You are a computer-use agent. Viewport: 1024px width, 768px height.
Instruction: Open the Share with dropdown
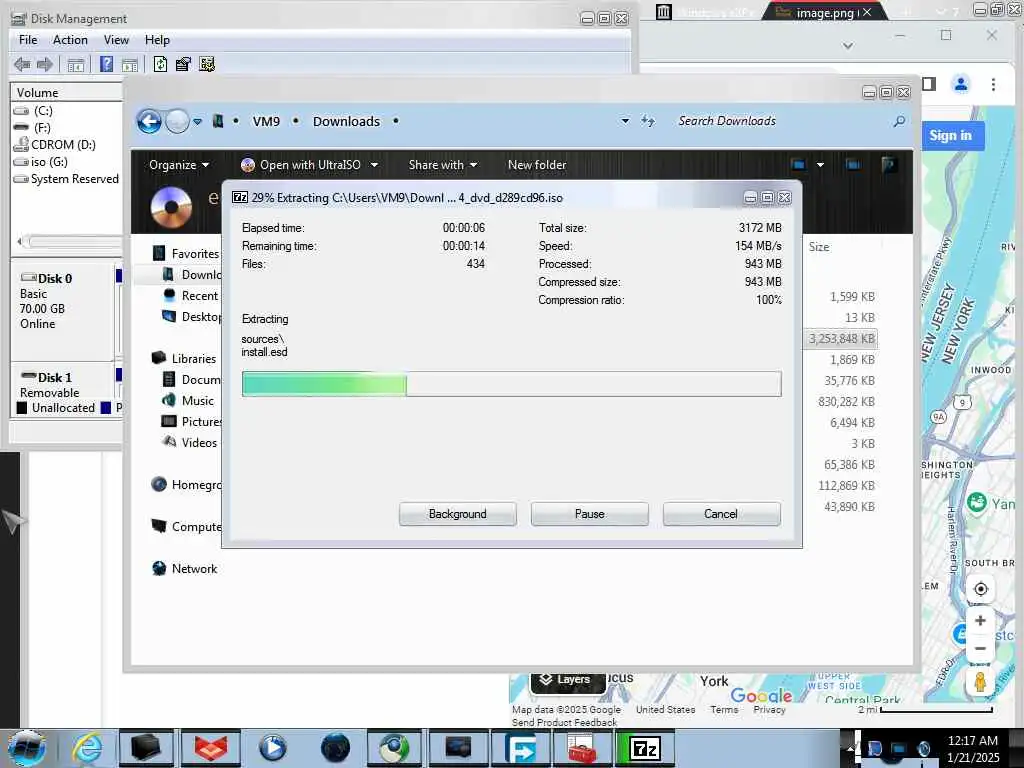(x=443, y=165)
